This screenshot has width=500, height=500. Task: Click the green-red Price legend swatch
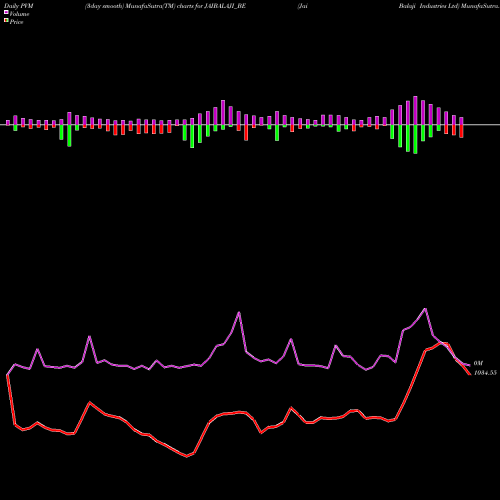(6, 21)
